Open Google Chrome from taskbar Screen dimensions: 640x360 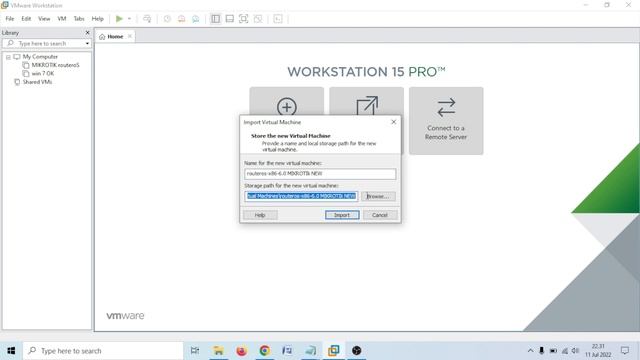pyautogui.click(x=264, y=351)
